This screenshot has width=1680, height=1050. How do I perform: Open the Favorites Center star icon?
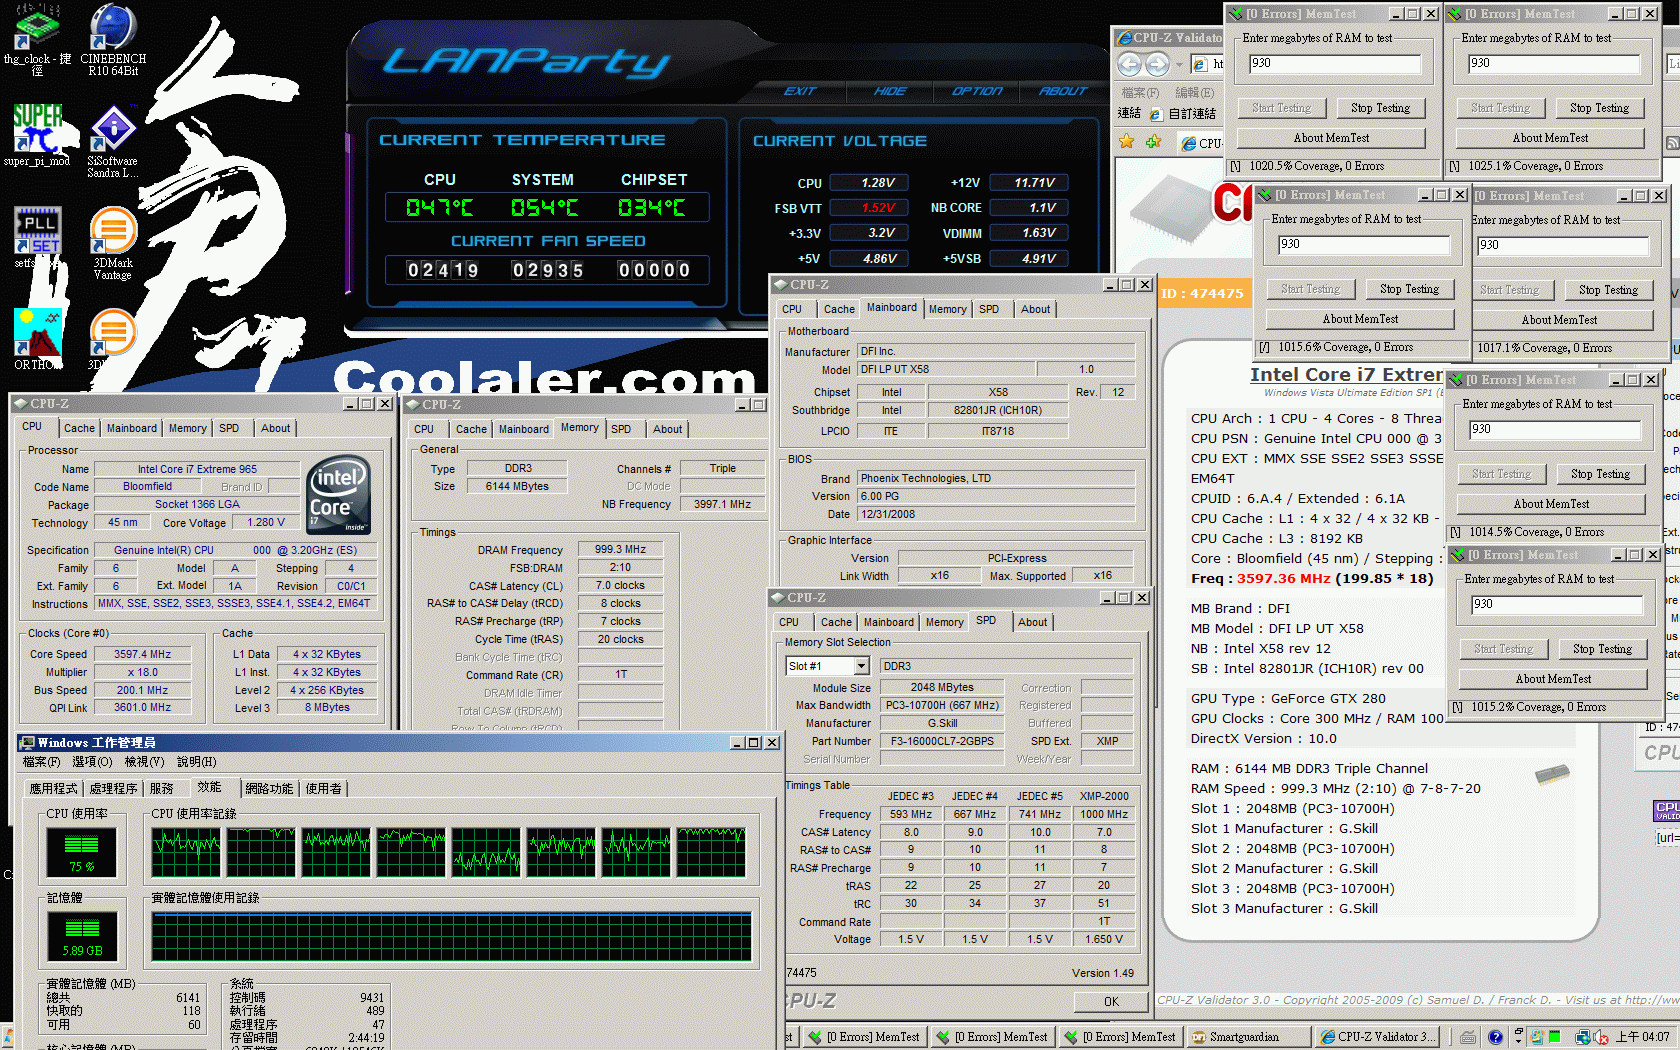point(1127,141)
